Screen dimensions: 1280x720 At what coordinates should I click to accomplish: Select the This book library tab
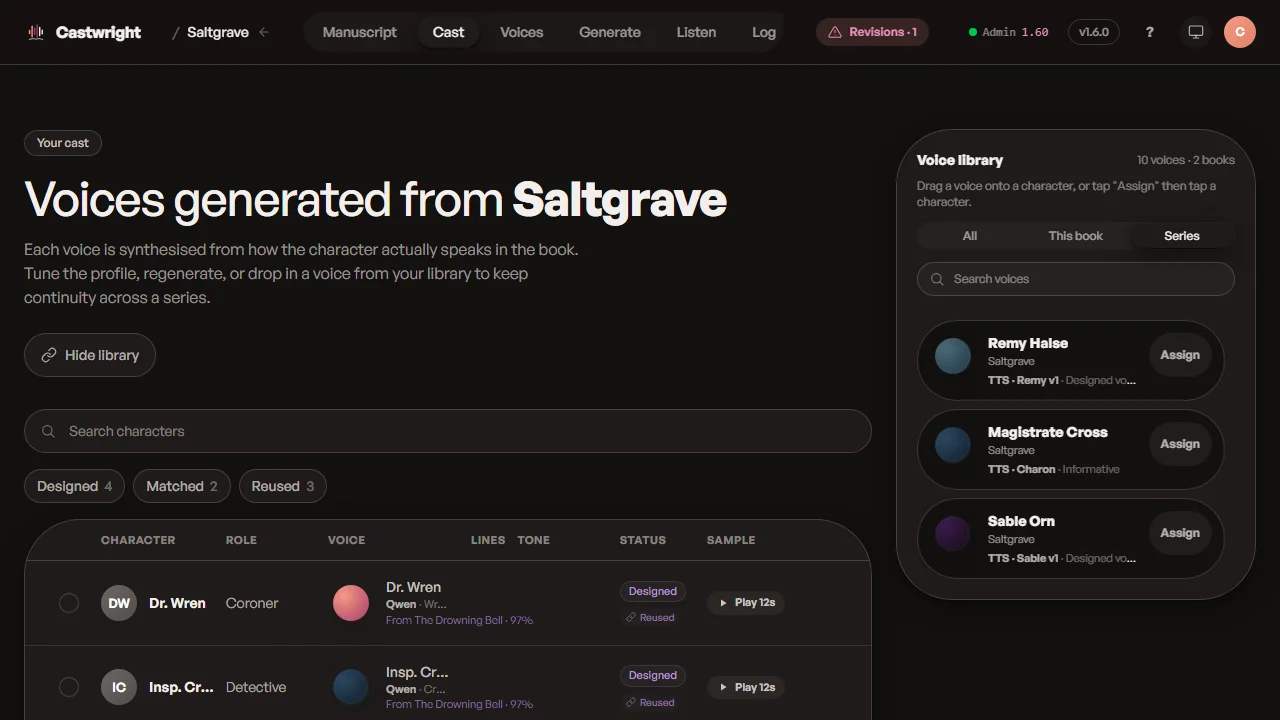pyautogui.click(x=1076, y=236)
